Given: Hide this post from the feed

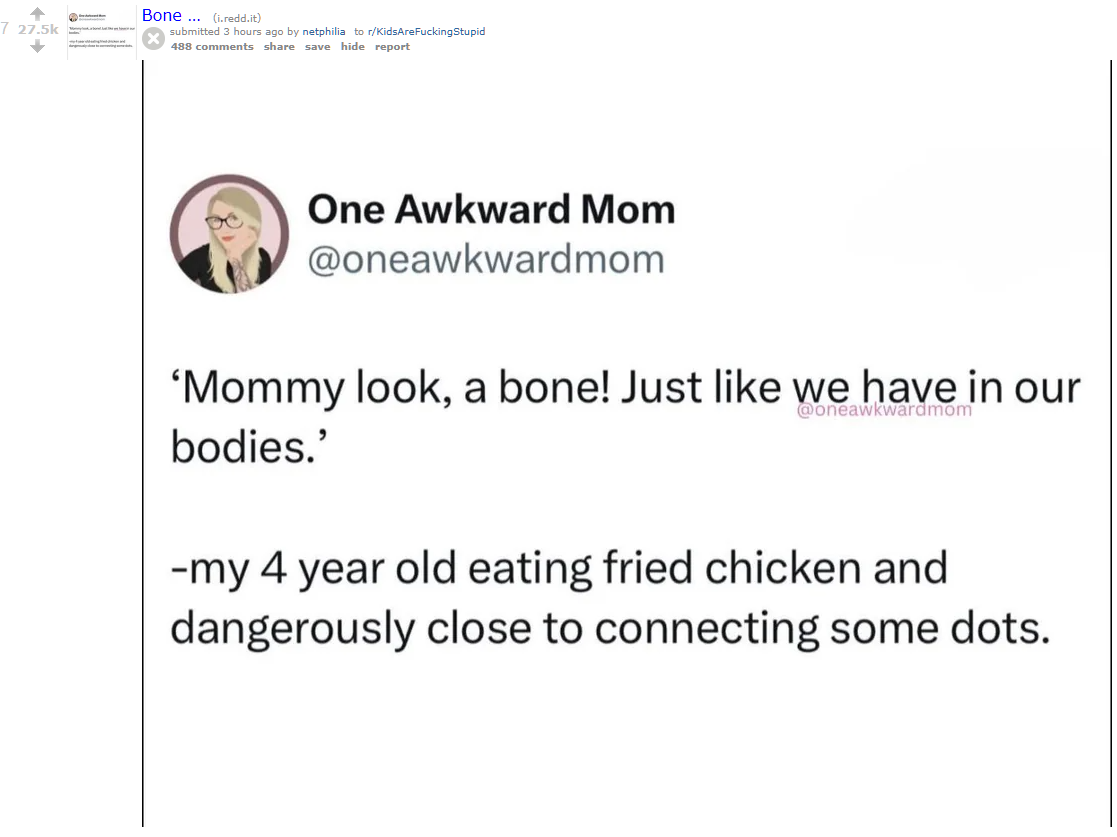Looking at the screenshot, I should click(352, 47).
